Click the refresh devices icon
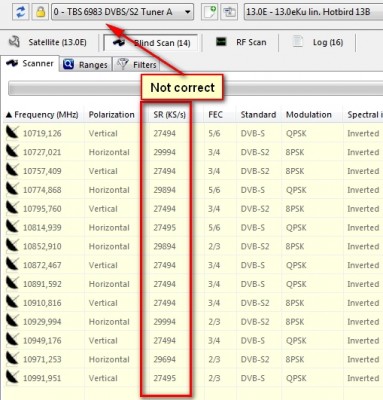Screen dimensions: 383x400 point(21,12)
